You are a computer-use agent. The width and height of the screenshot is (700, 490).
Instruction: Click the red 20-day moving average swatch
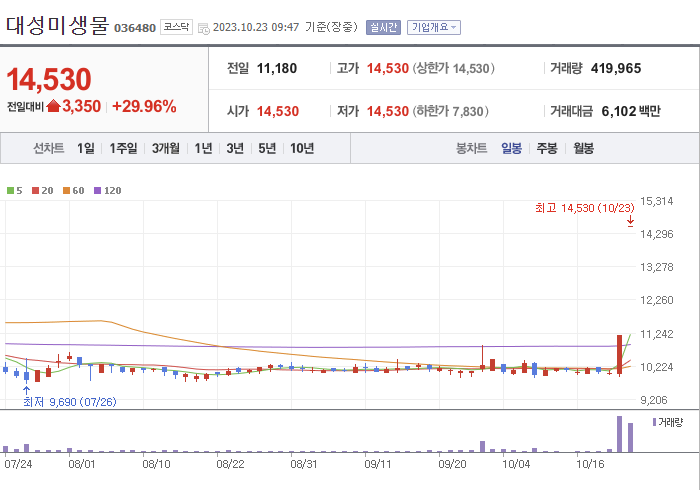(x=35, y=191)
